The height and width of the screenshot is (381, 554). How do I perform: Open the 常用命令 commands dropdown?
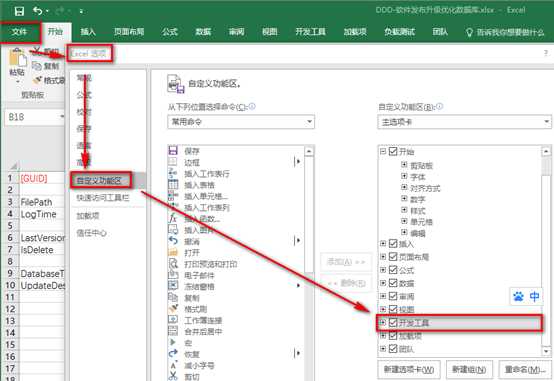tap(241, 122)
